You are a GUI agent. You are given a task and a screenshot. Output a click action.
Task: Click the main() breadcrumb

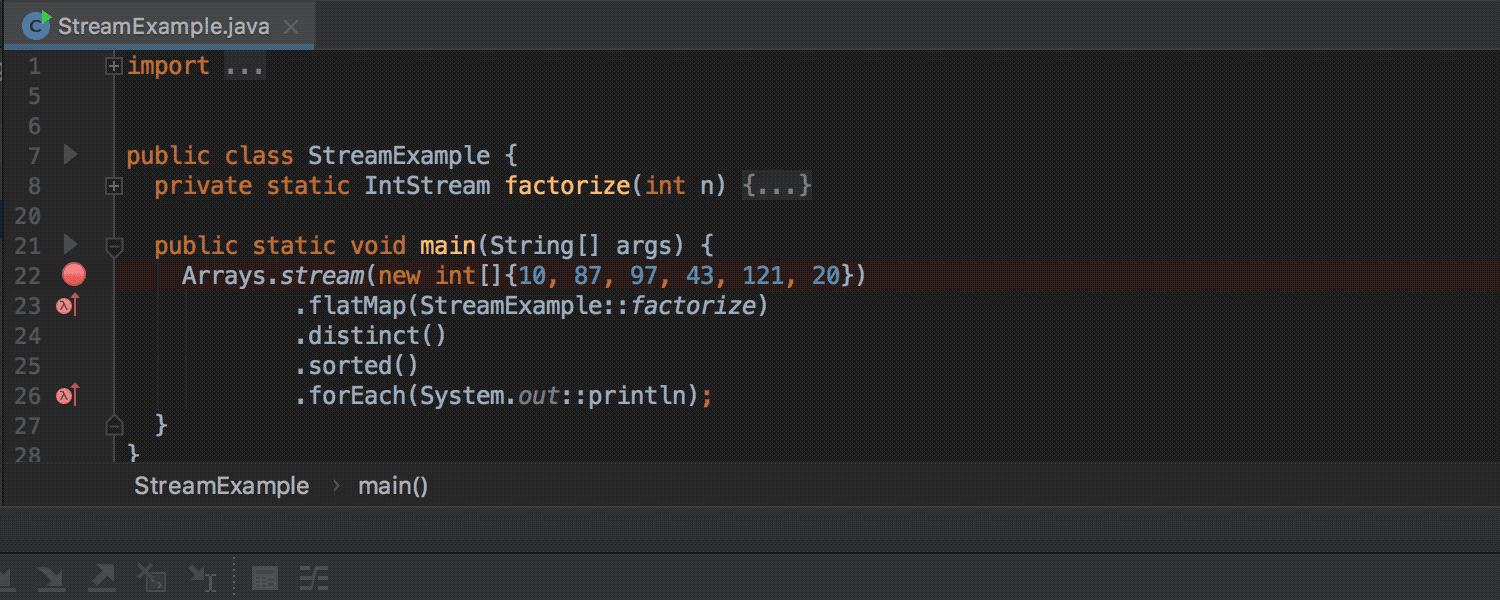393,486
